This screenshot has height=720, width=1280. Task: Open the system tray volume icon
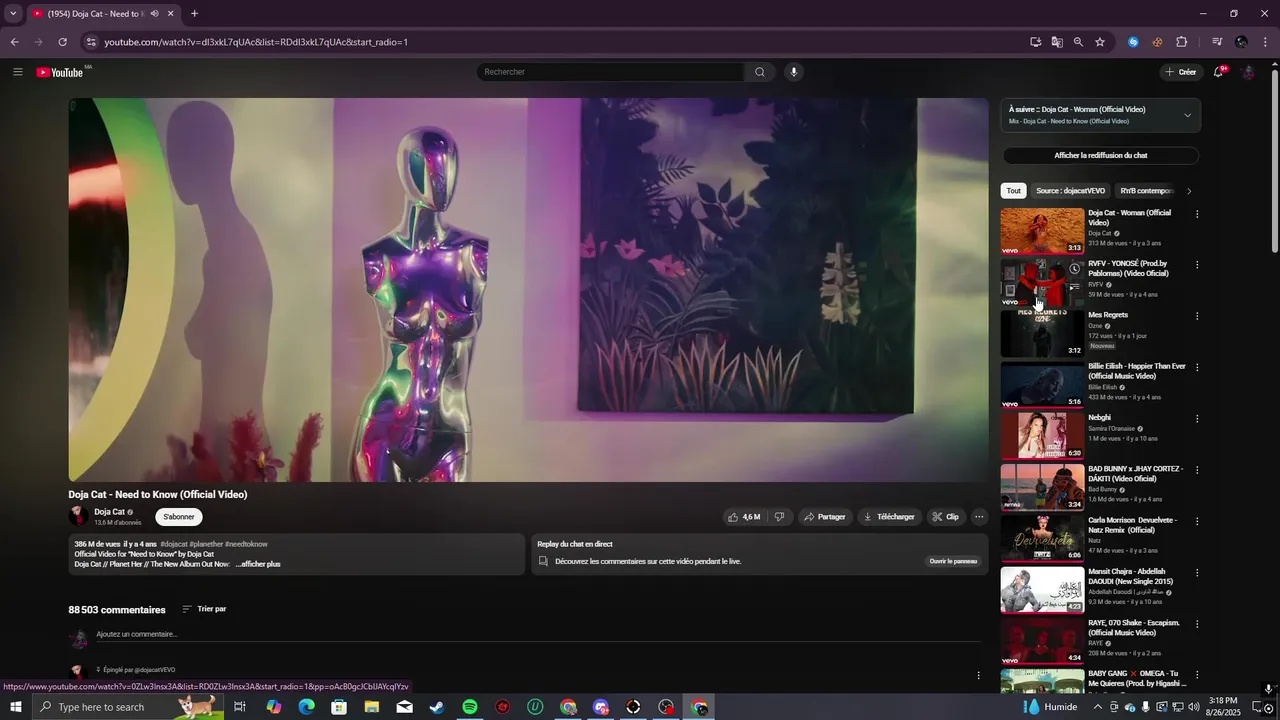1193,707
